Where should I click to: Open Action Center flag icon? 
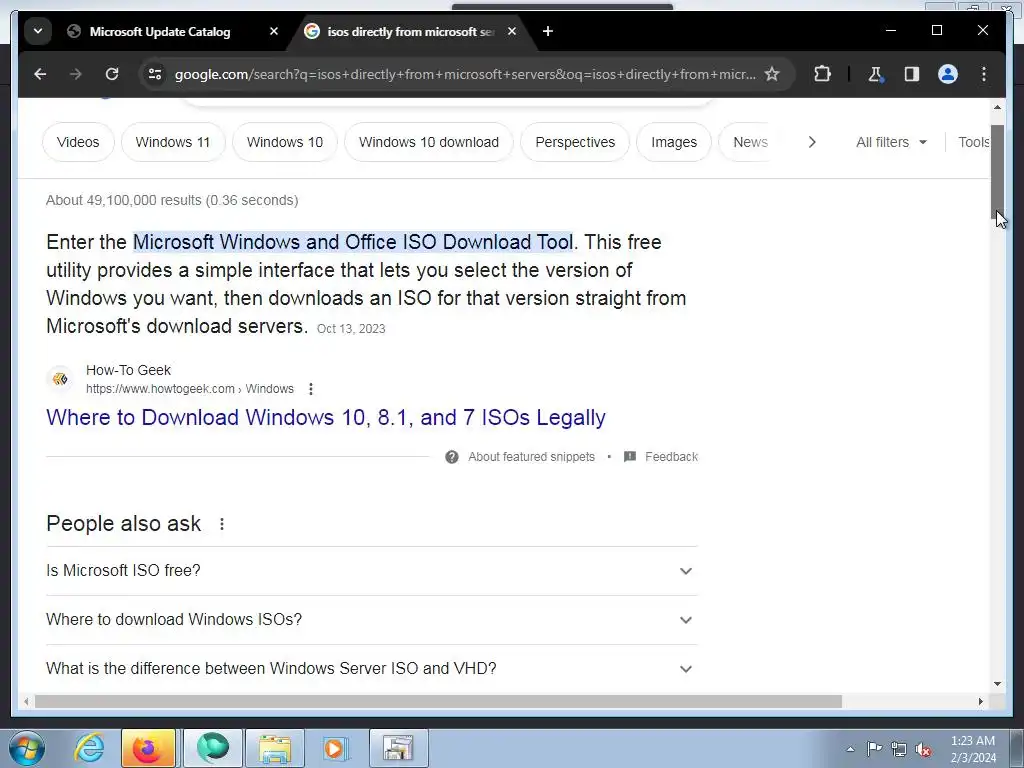coord(874,749)
